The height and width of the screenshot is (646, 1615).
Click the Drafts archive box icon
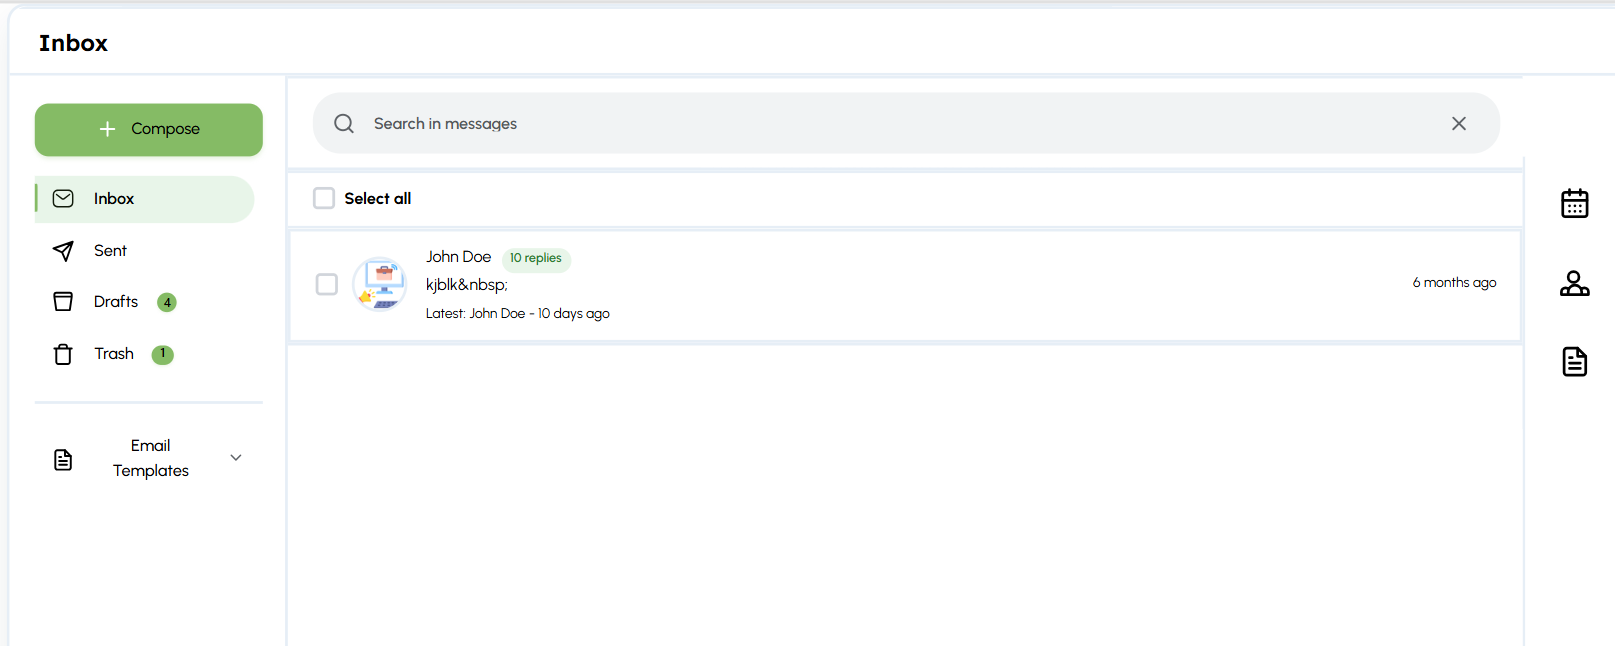[63, 302]
